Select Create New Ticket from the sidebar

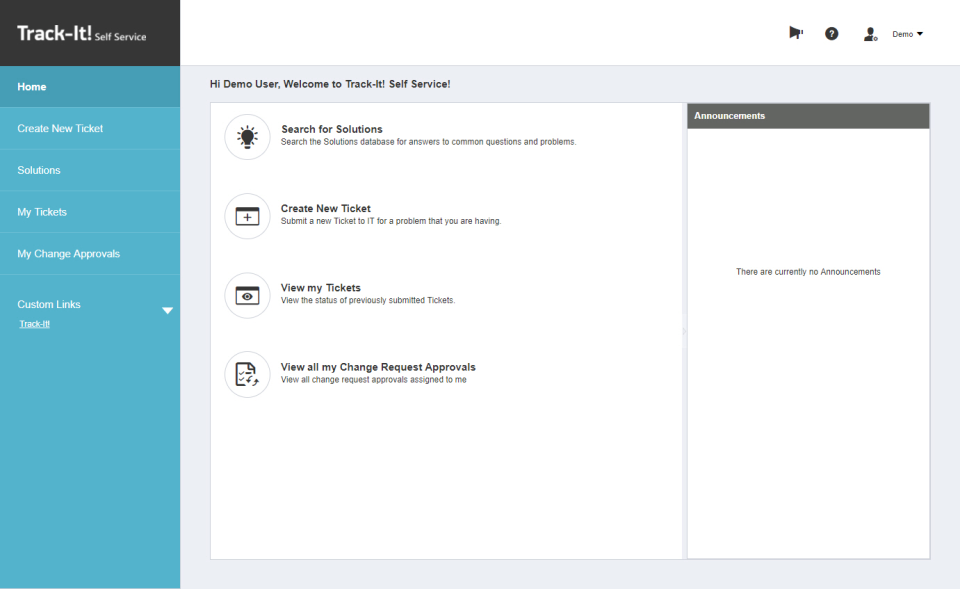[60, 128]
